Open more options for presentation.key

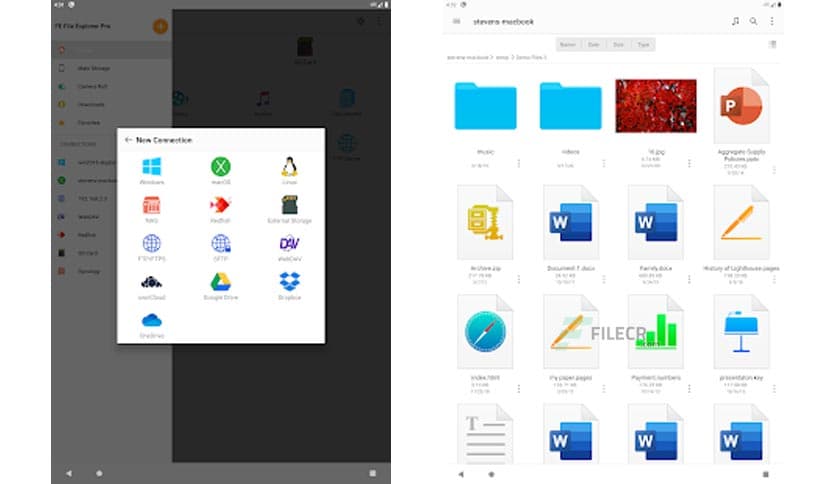point(774,389)
